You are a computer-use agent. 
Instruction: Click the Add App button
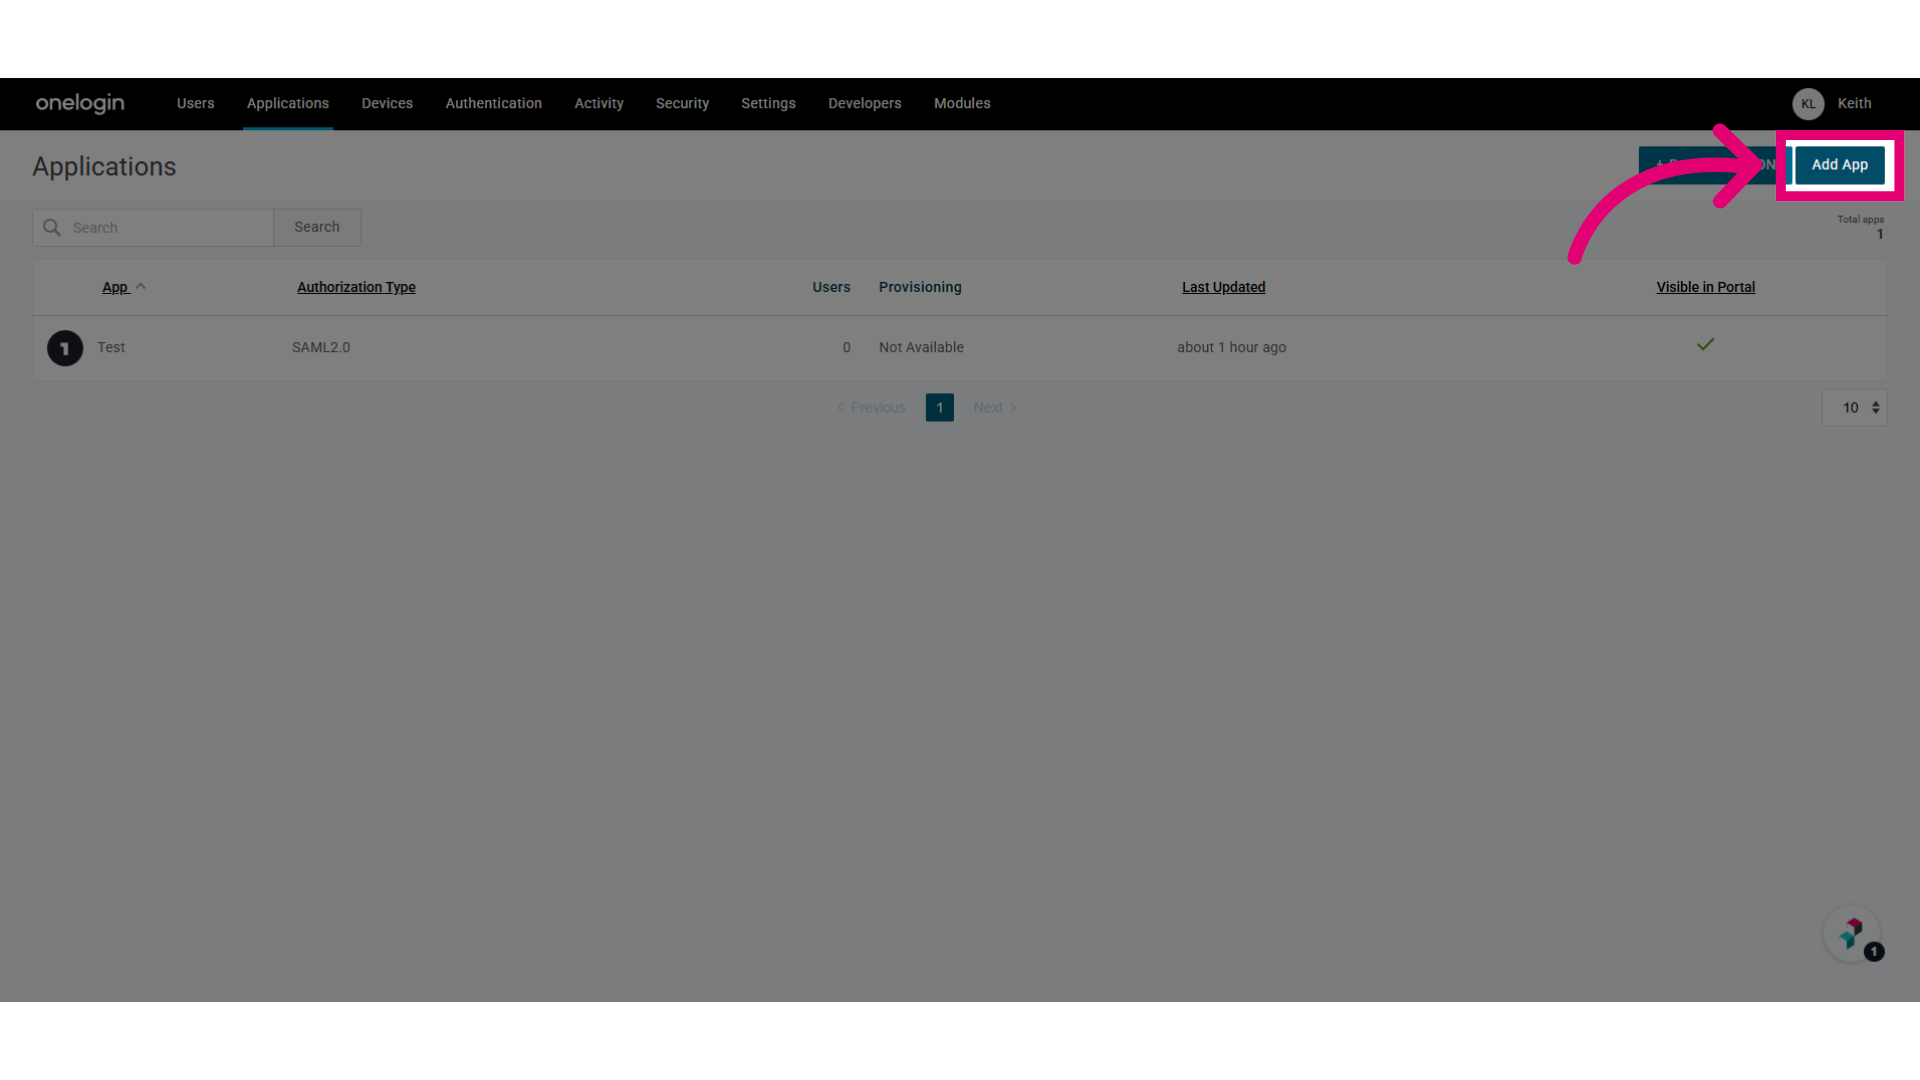pyautogui.click(x=1840, y=165)
